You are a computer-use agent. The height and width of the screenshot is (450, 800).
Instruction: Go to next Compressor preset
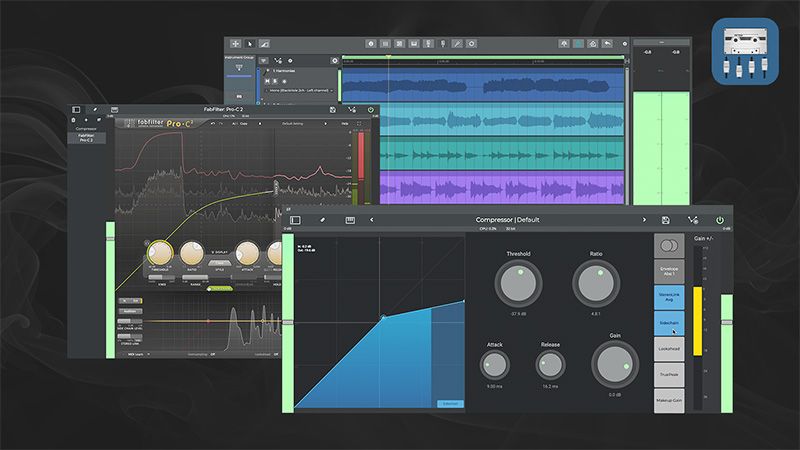point(644,220)
